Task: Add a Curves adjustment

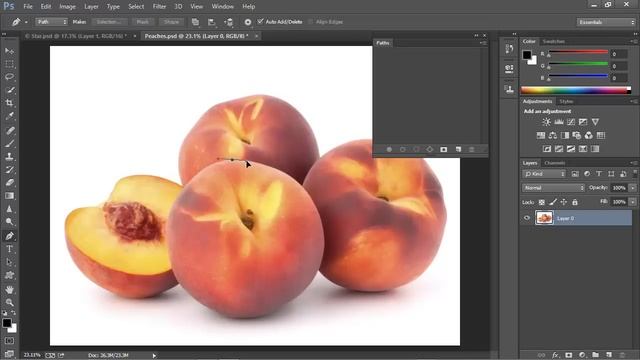Action: [571, 122]
